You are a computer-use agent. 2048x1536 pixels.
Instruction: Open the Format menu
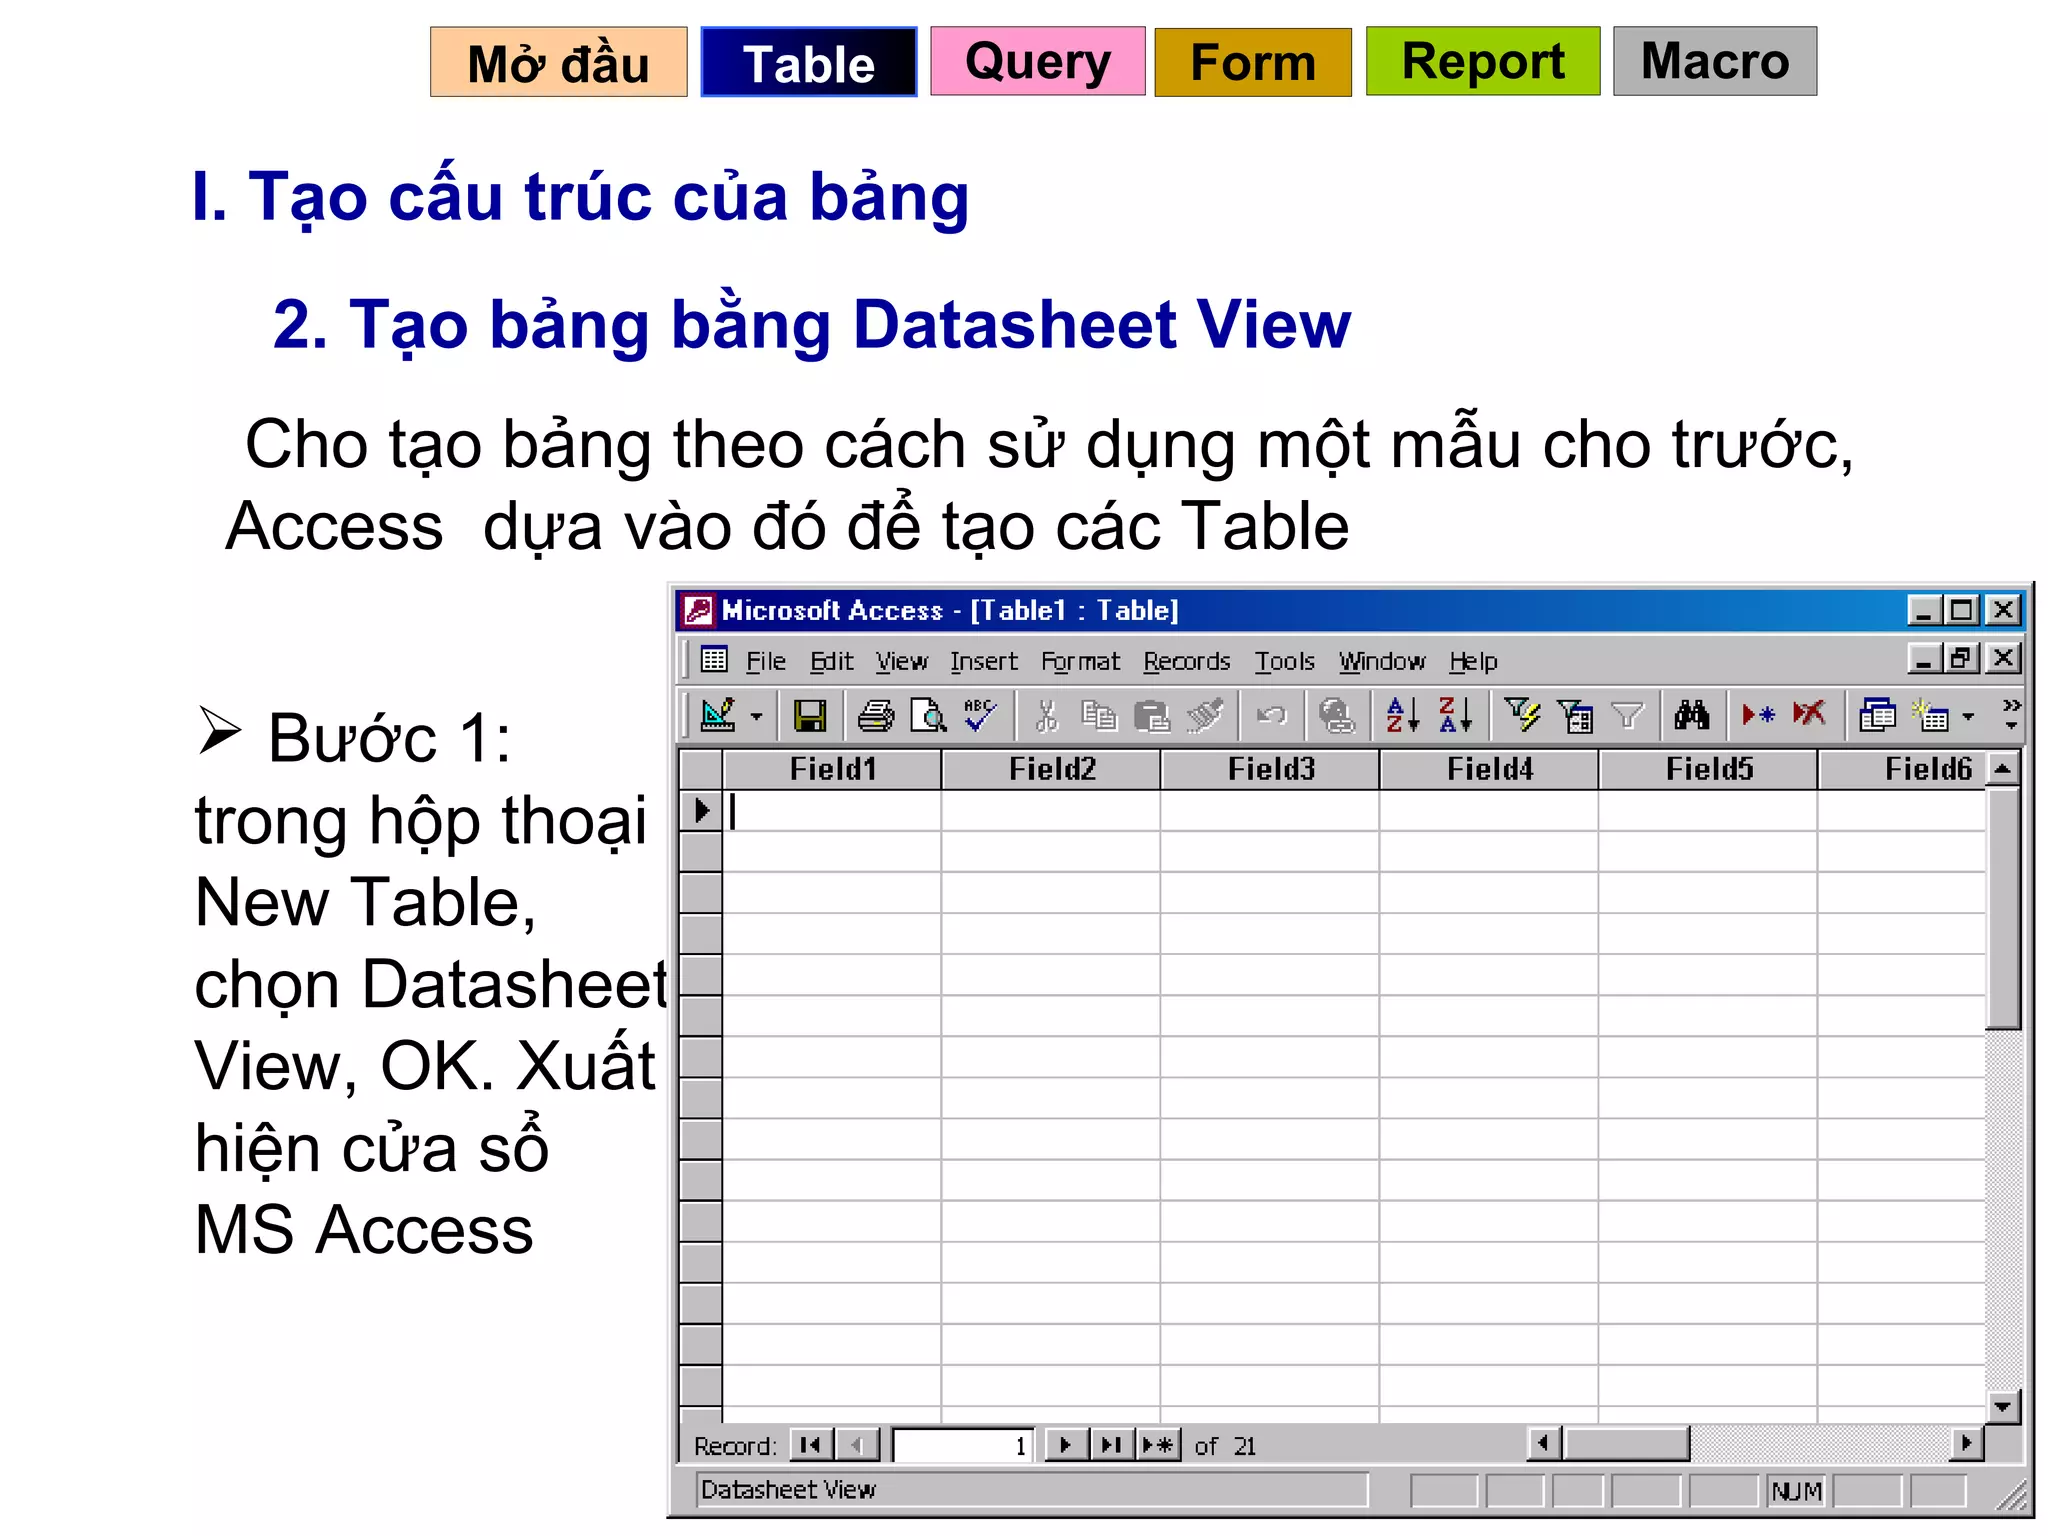click(x=1080, y=661)
